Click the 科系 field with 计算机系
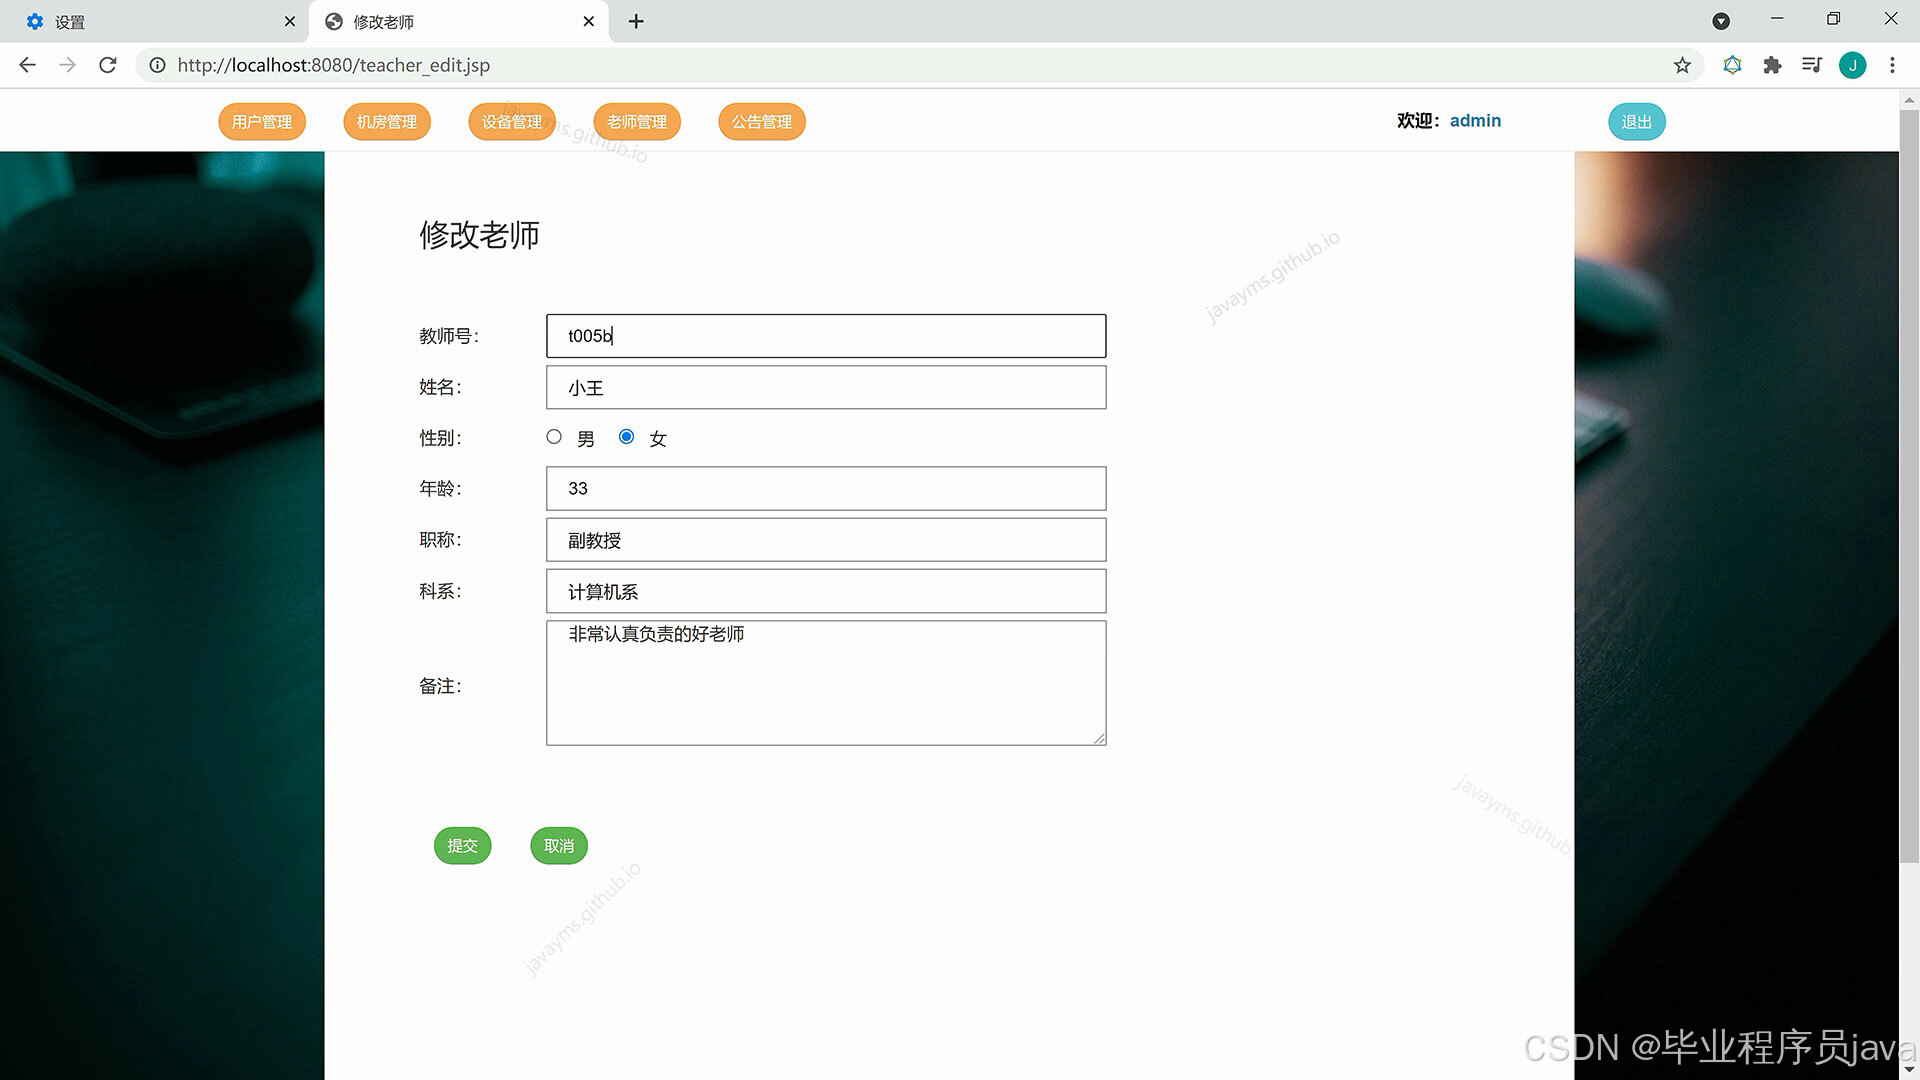 tap(826, 591)
